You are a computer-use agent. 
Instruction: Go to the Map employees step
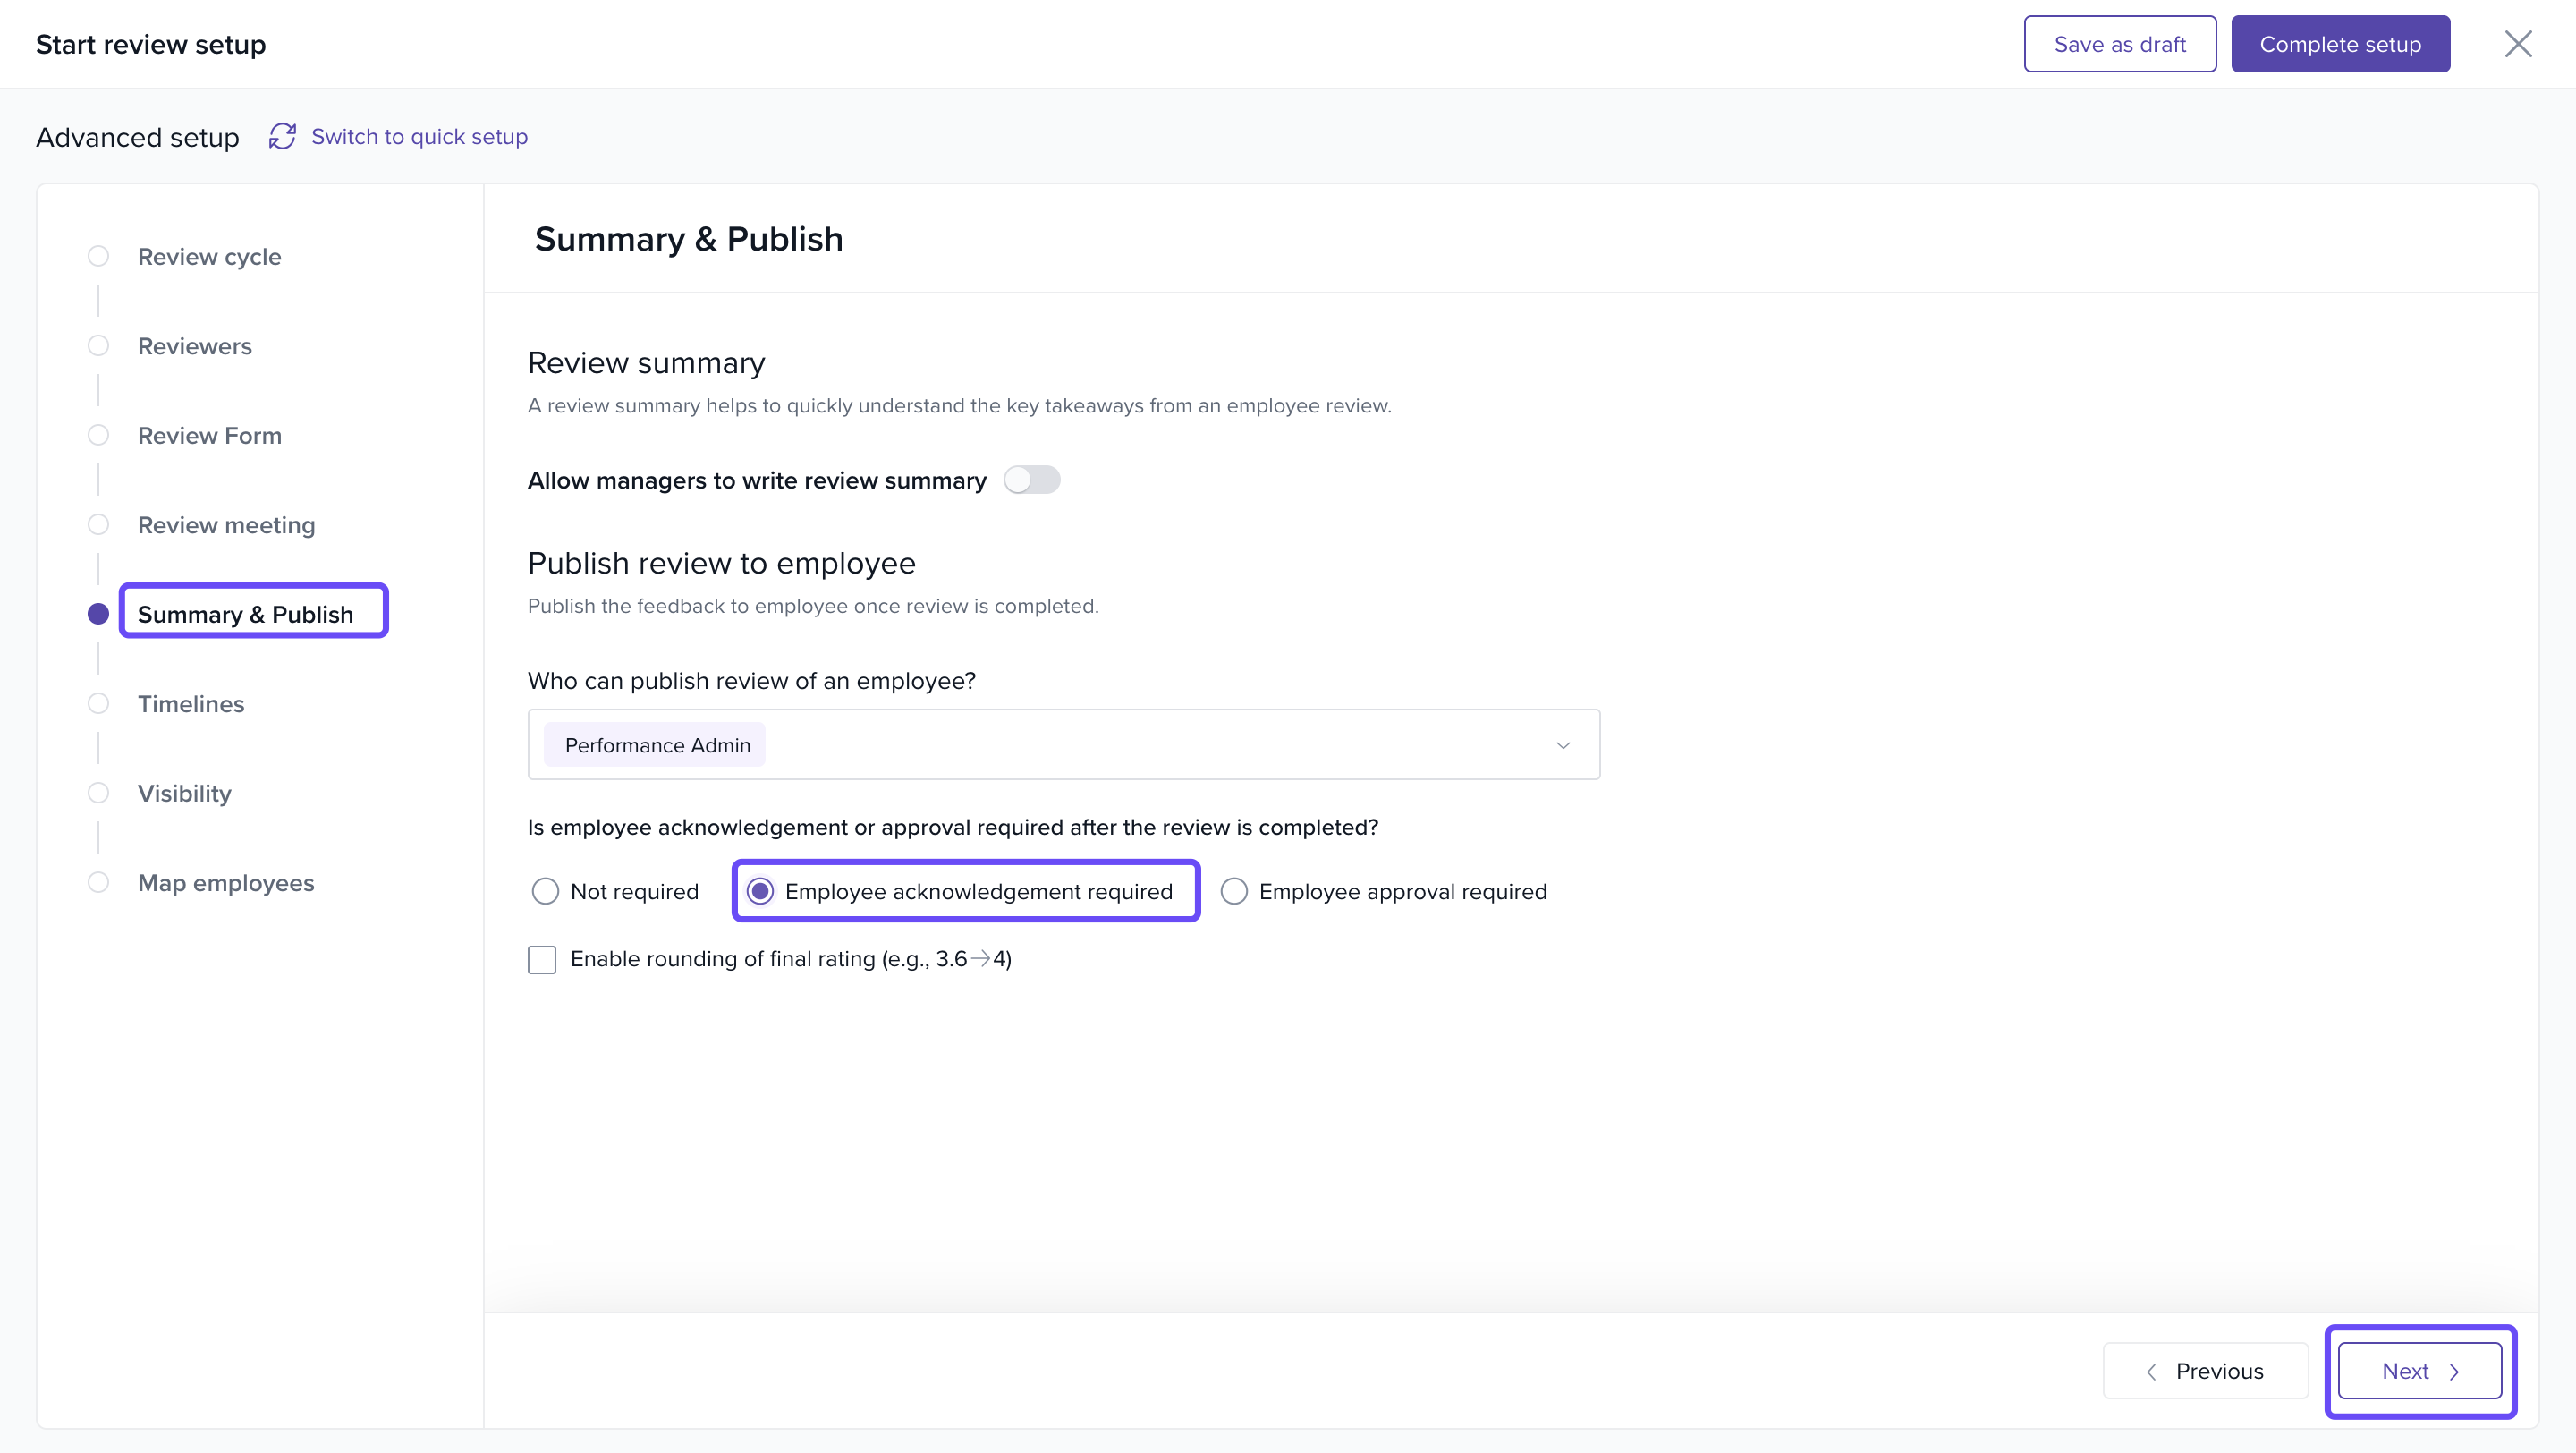pyautogui.click(x=225, y=883)
